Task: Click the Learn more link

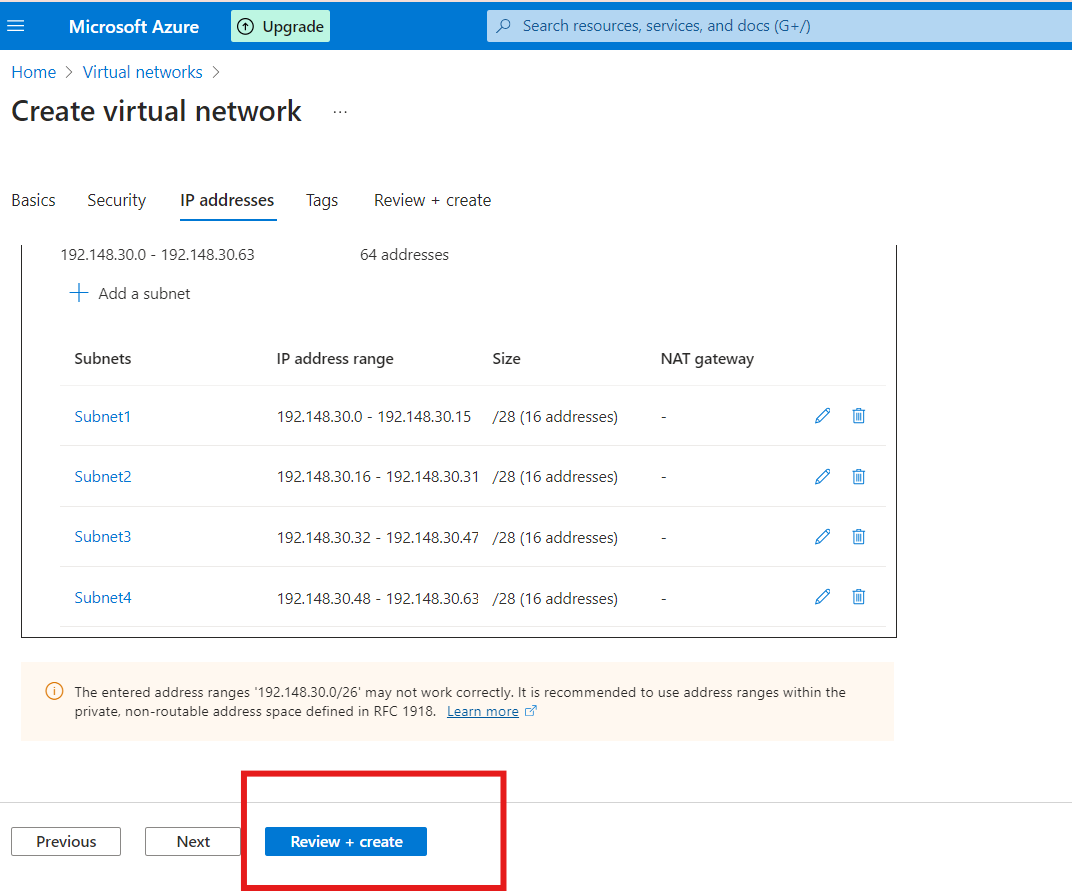Action: pos(483,712)
